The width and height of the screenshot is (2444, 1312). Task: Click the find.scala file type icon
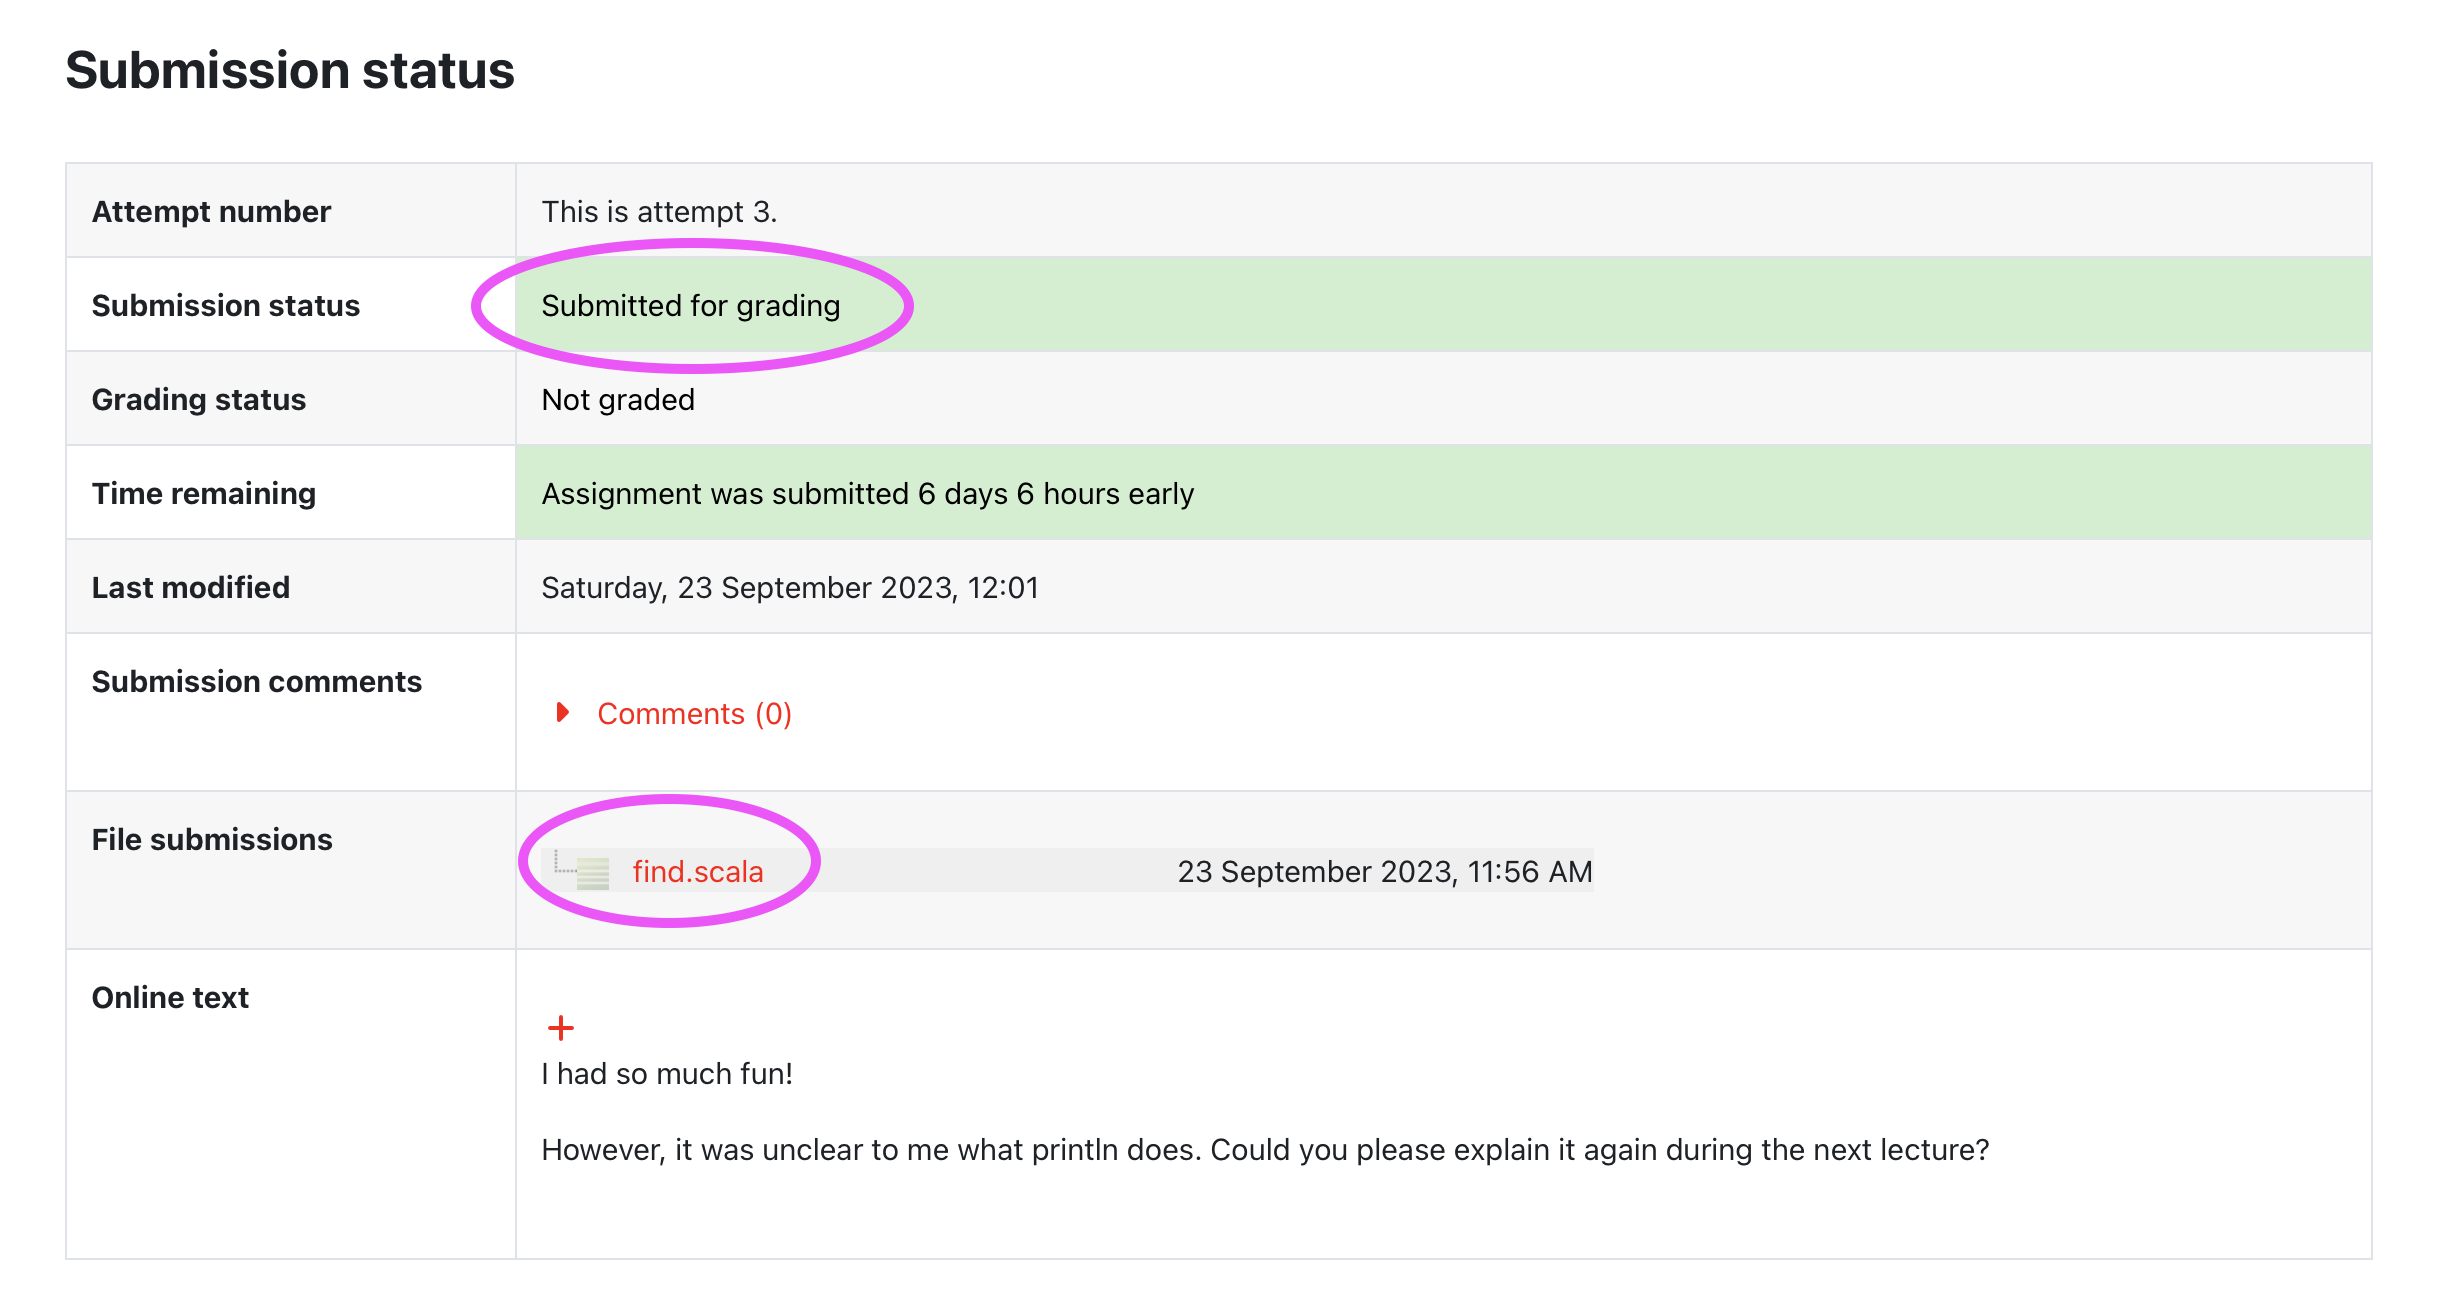pos(593,873)
